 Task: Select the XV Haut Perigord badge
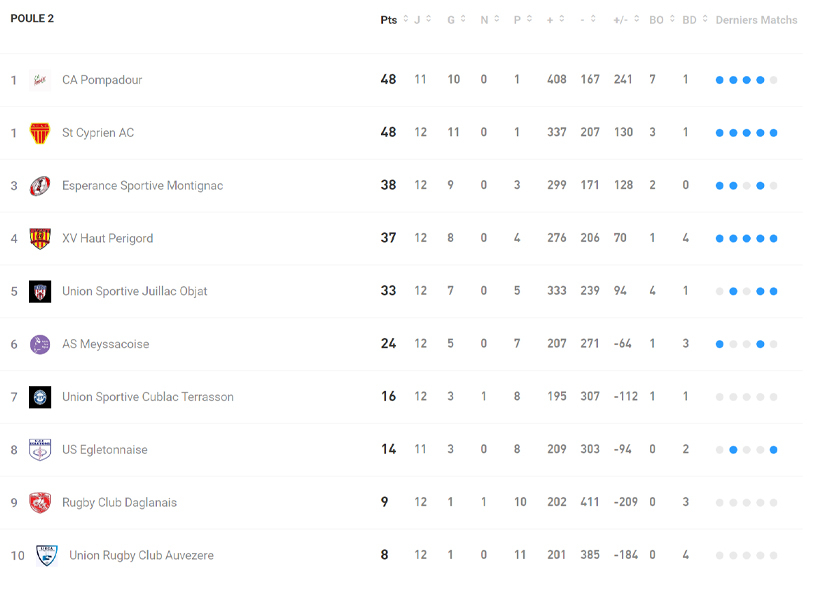pyautogui.click(x=40, y=239)
